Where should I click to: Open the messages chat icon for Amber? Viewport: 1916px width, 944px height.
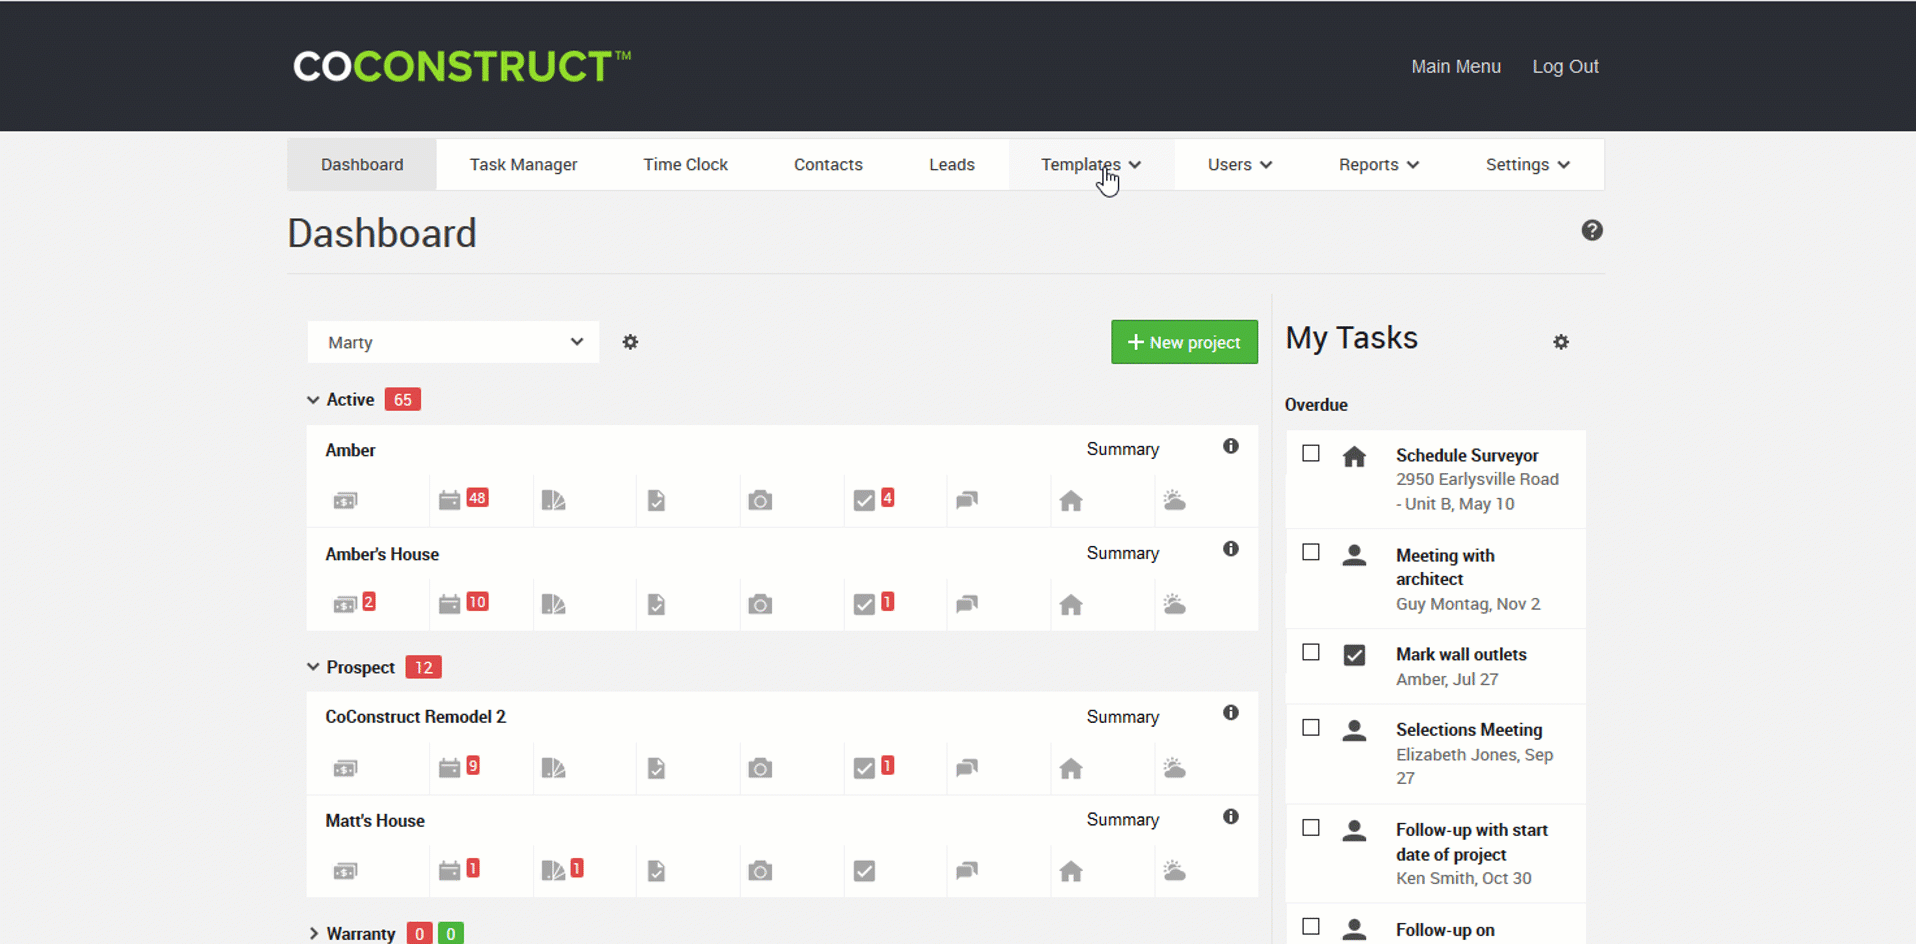[x=967, y=500]
